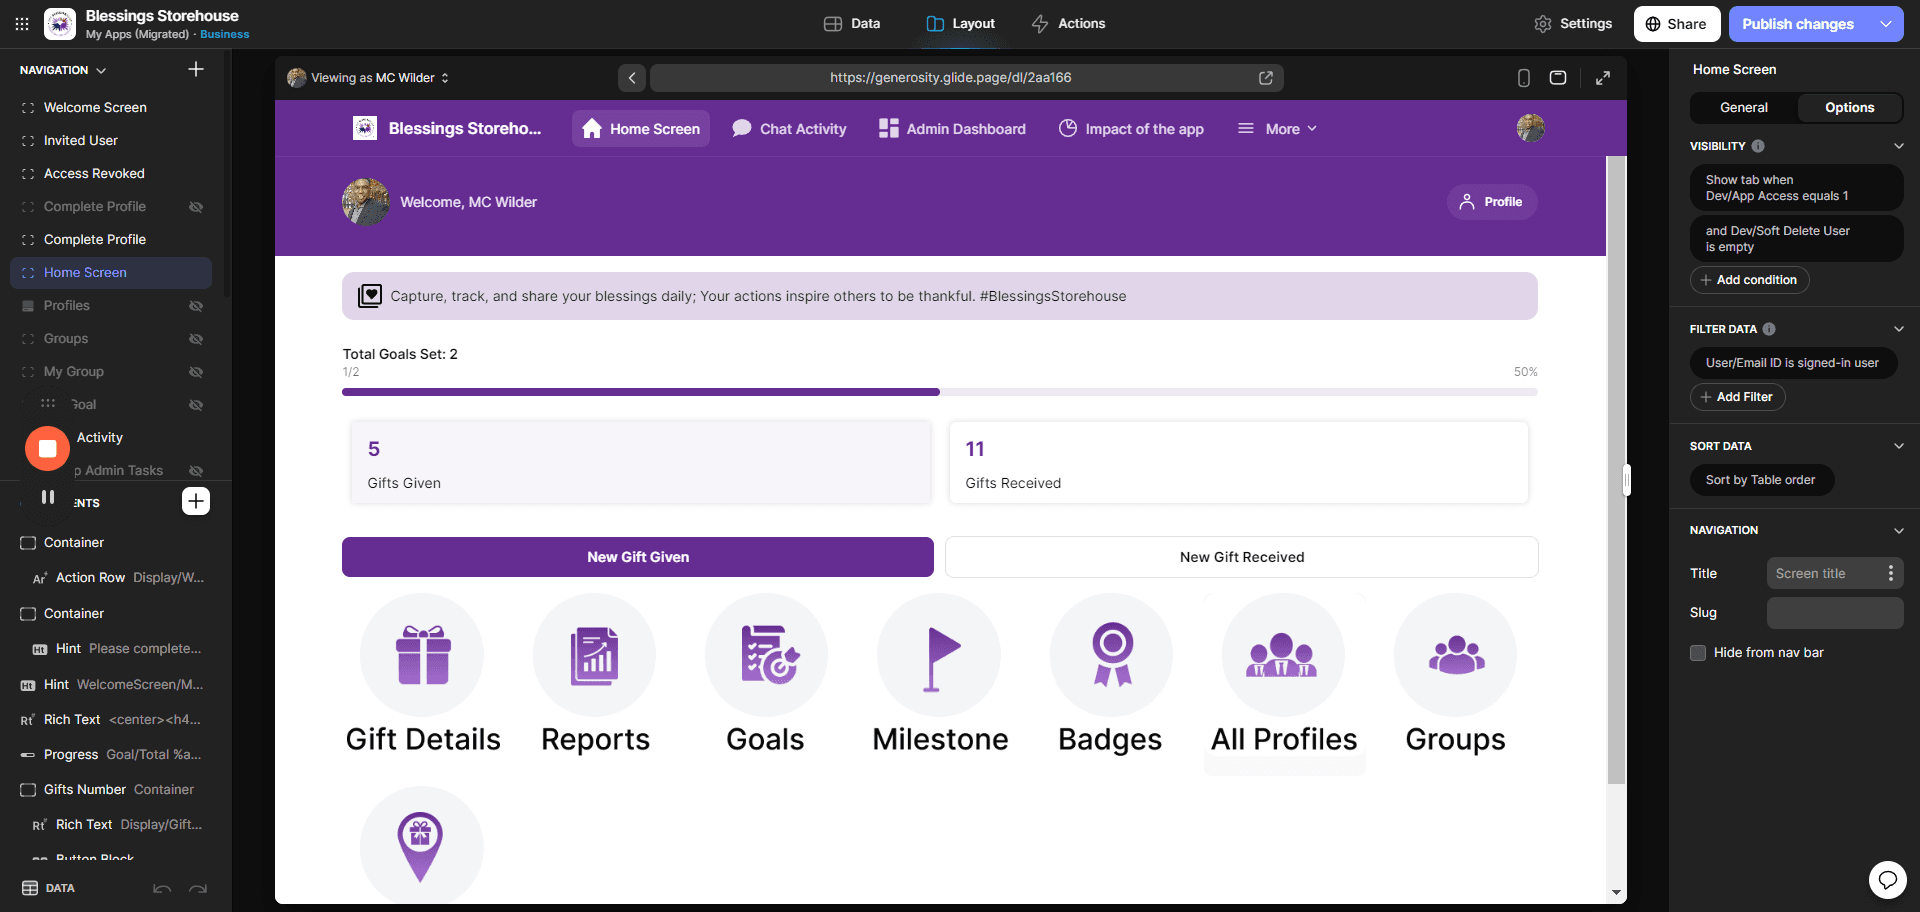Screen dimensions: 1920x912
Task: Open the Reports chart icon
Action: (595, 655)
